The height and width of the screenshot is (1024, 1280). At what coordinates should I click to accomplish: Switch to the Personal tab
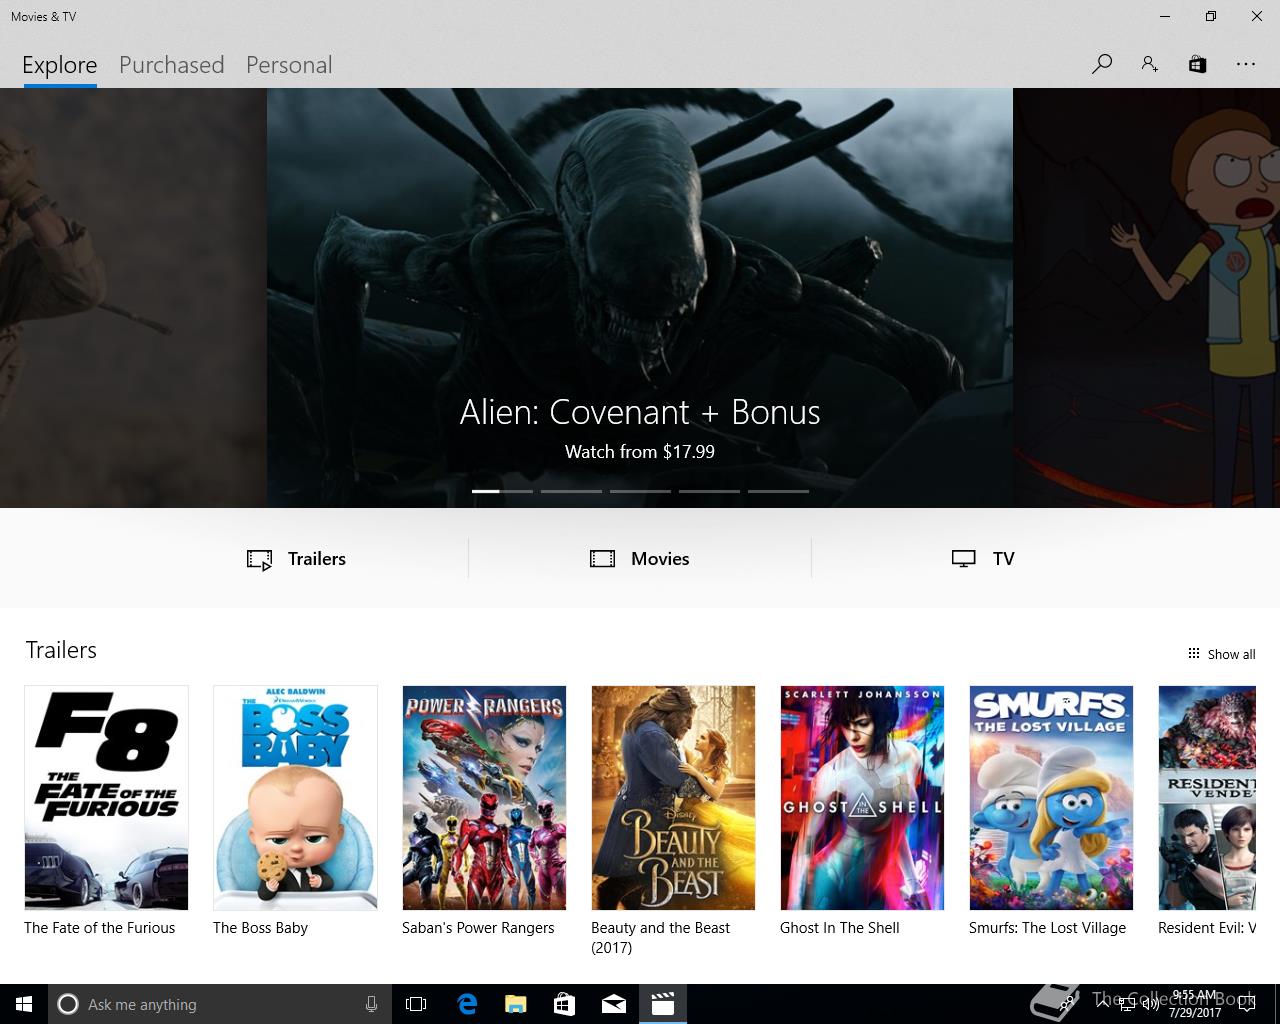point(289,65)
